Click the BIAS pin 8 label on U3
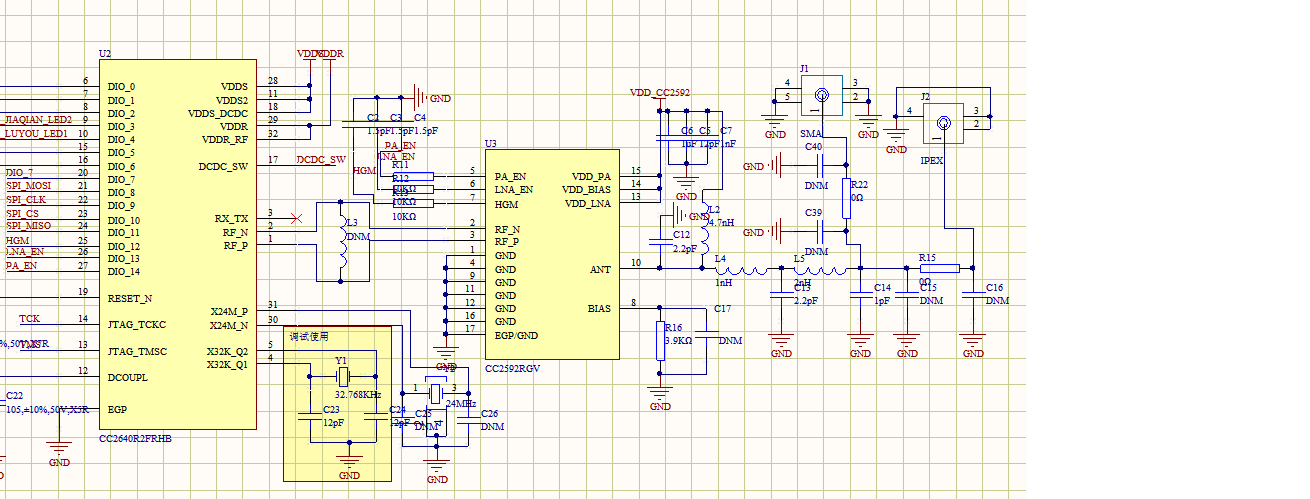 (x=599, y=309)
